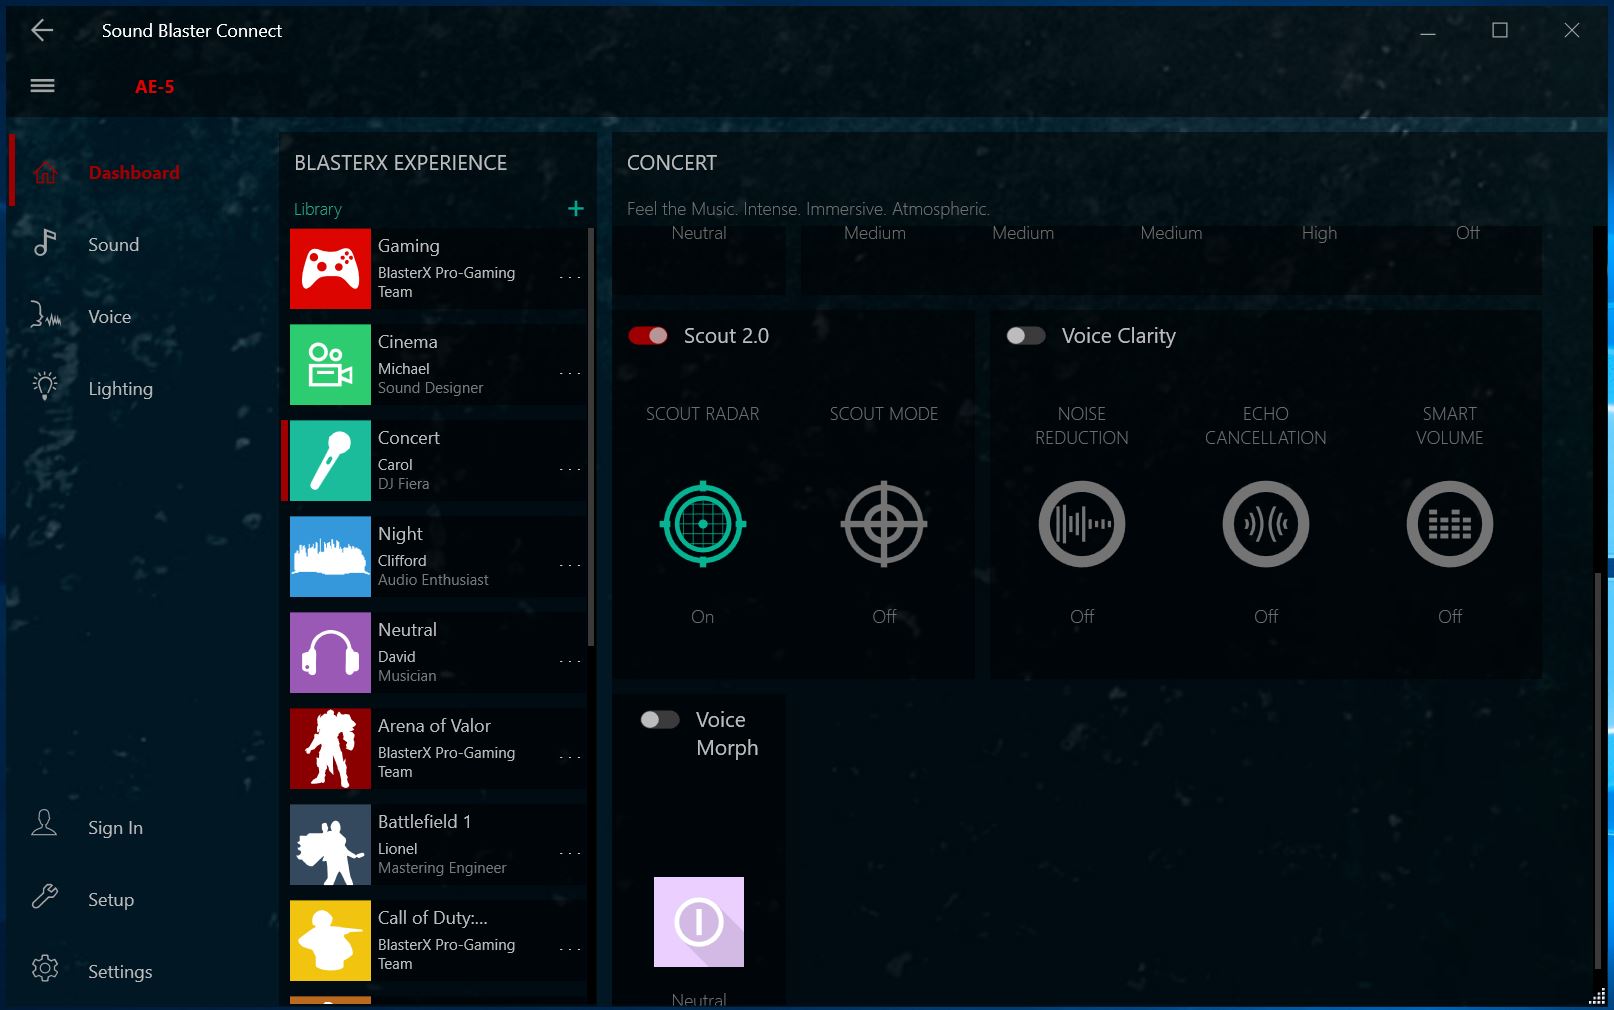Click the Echo Cancellation icon
This screenshot has width=1614, height=1010.
[1266, 524]
